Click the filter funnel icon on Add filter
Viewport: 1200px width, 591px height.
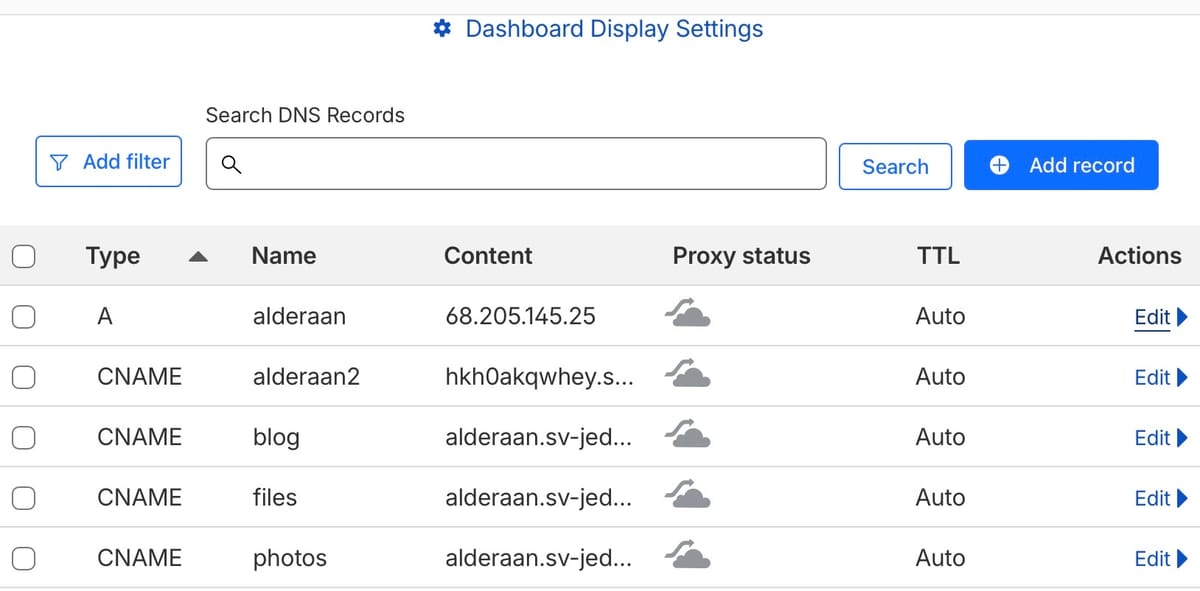tap(60, 161)
